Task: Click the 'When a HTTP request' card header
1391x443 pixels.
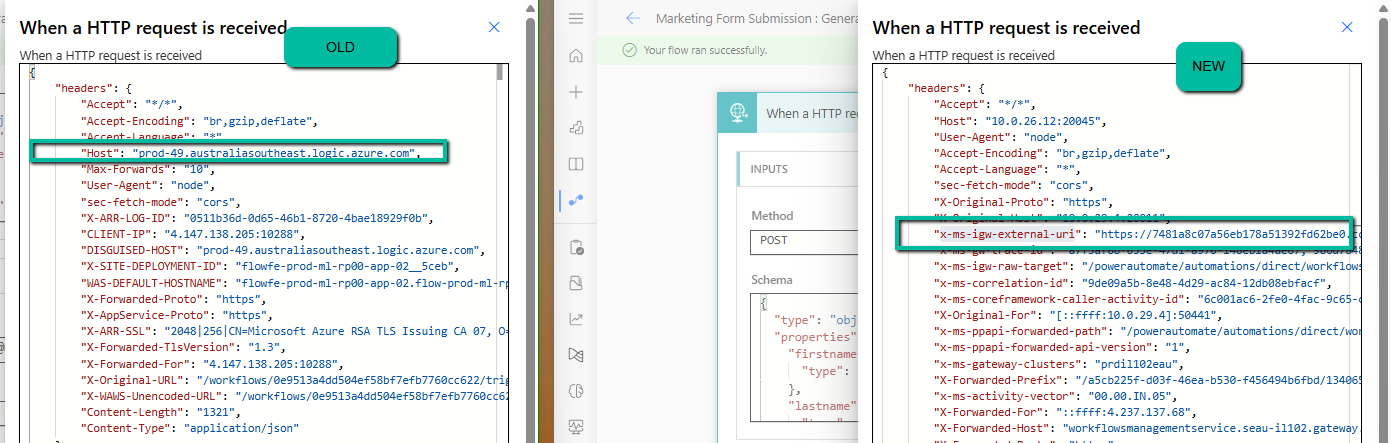Action: (x=789, y=113)
